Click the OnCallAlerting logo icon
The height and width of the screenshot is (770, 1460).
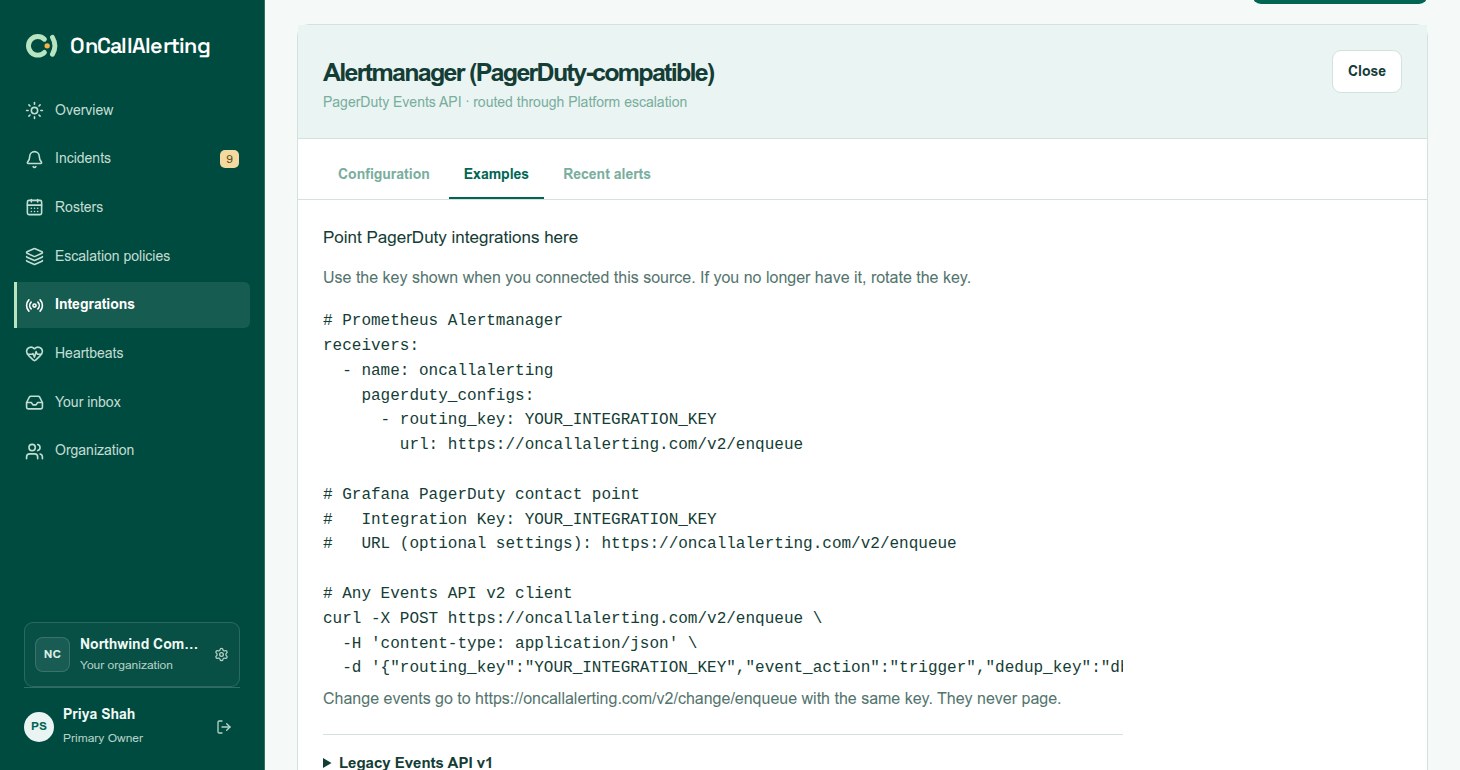(x=41, y=46)
